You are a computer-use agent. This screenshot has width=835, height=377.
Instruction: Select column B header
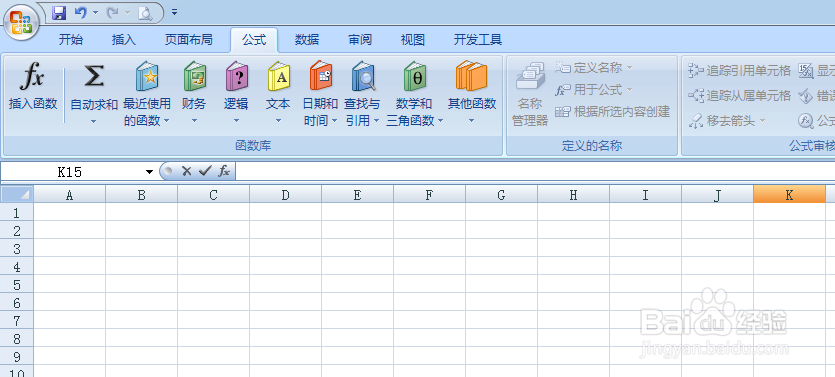pyautogui.click(x=141, y=194)
